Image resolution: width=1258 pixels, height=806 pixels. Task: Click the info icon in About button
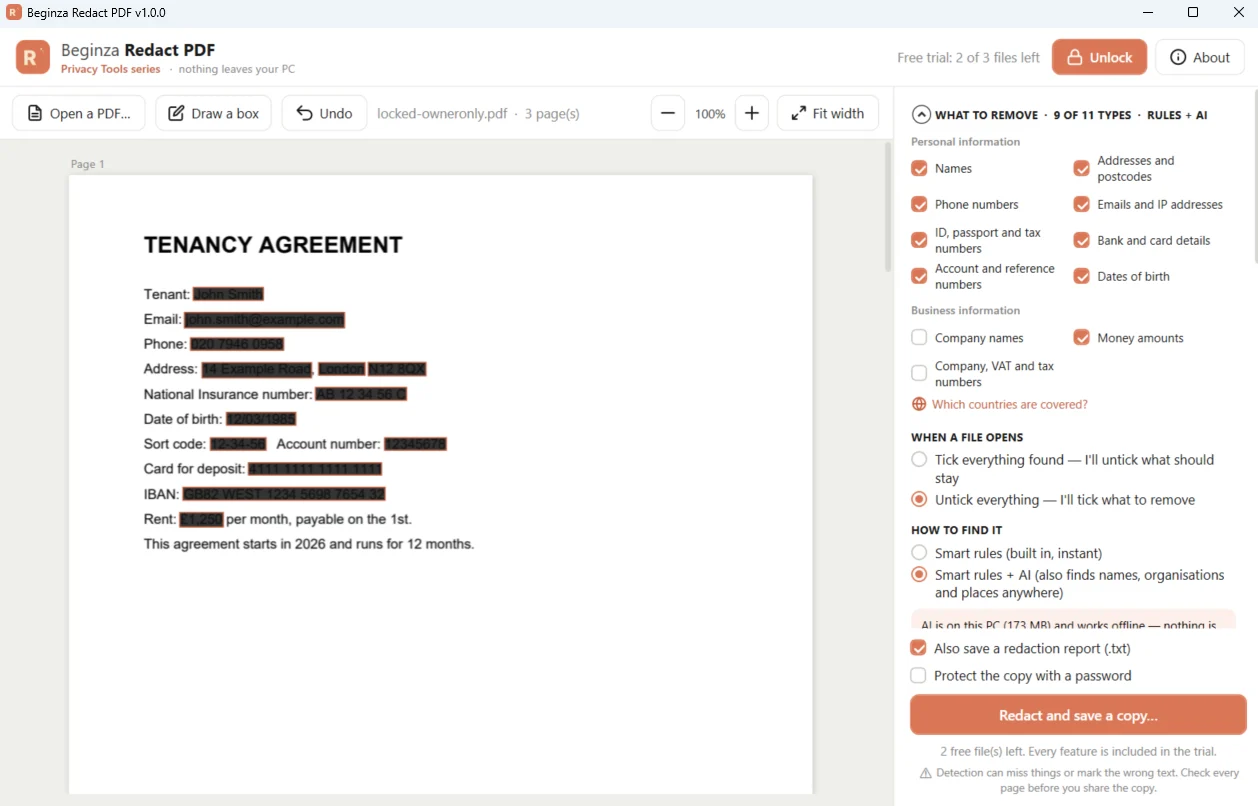1178,57
